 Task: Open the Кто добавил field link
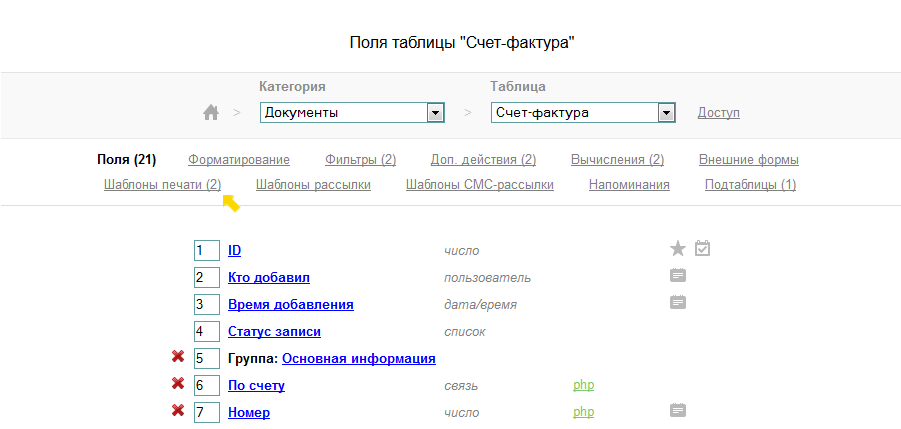(x=269, y=277)
